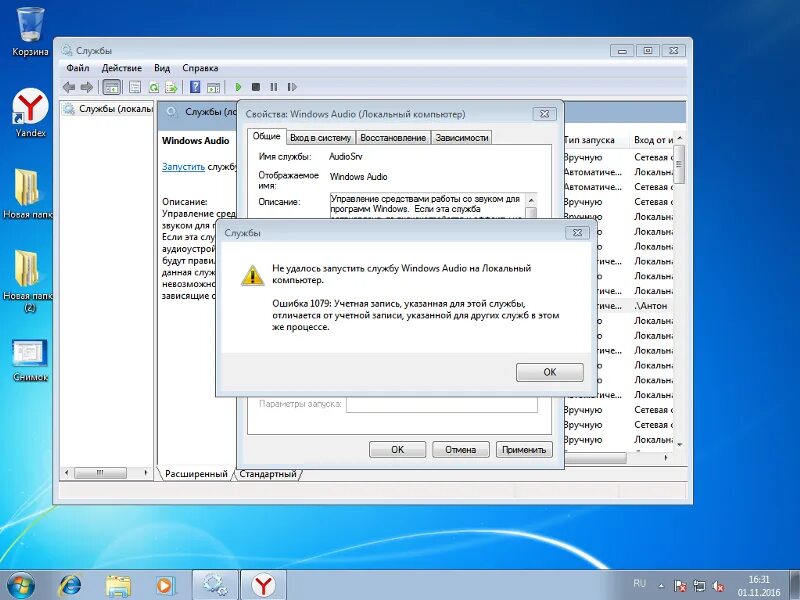The width and height of the screenshot is (800, 600).
Task: Open the Корзина desktop icon
Action: (x=31, y=31)
